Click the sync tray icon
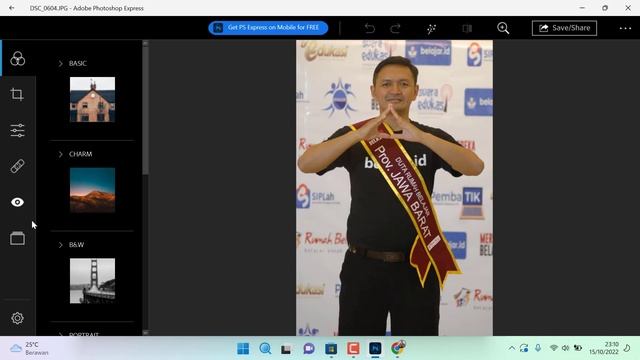Screen dimensions: 640x360 524,348
